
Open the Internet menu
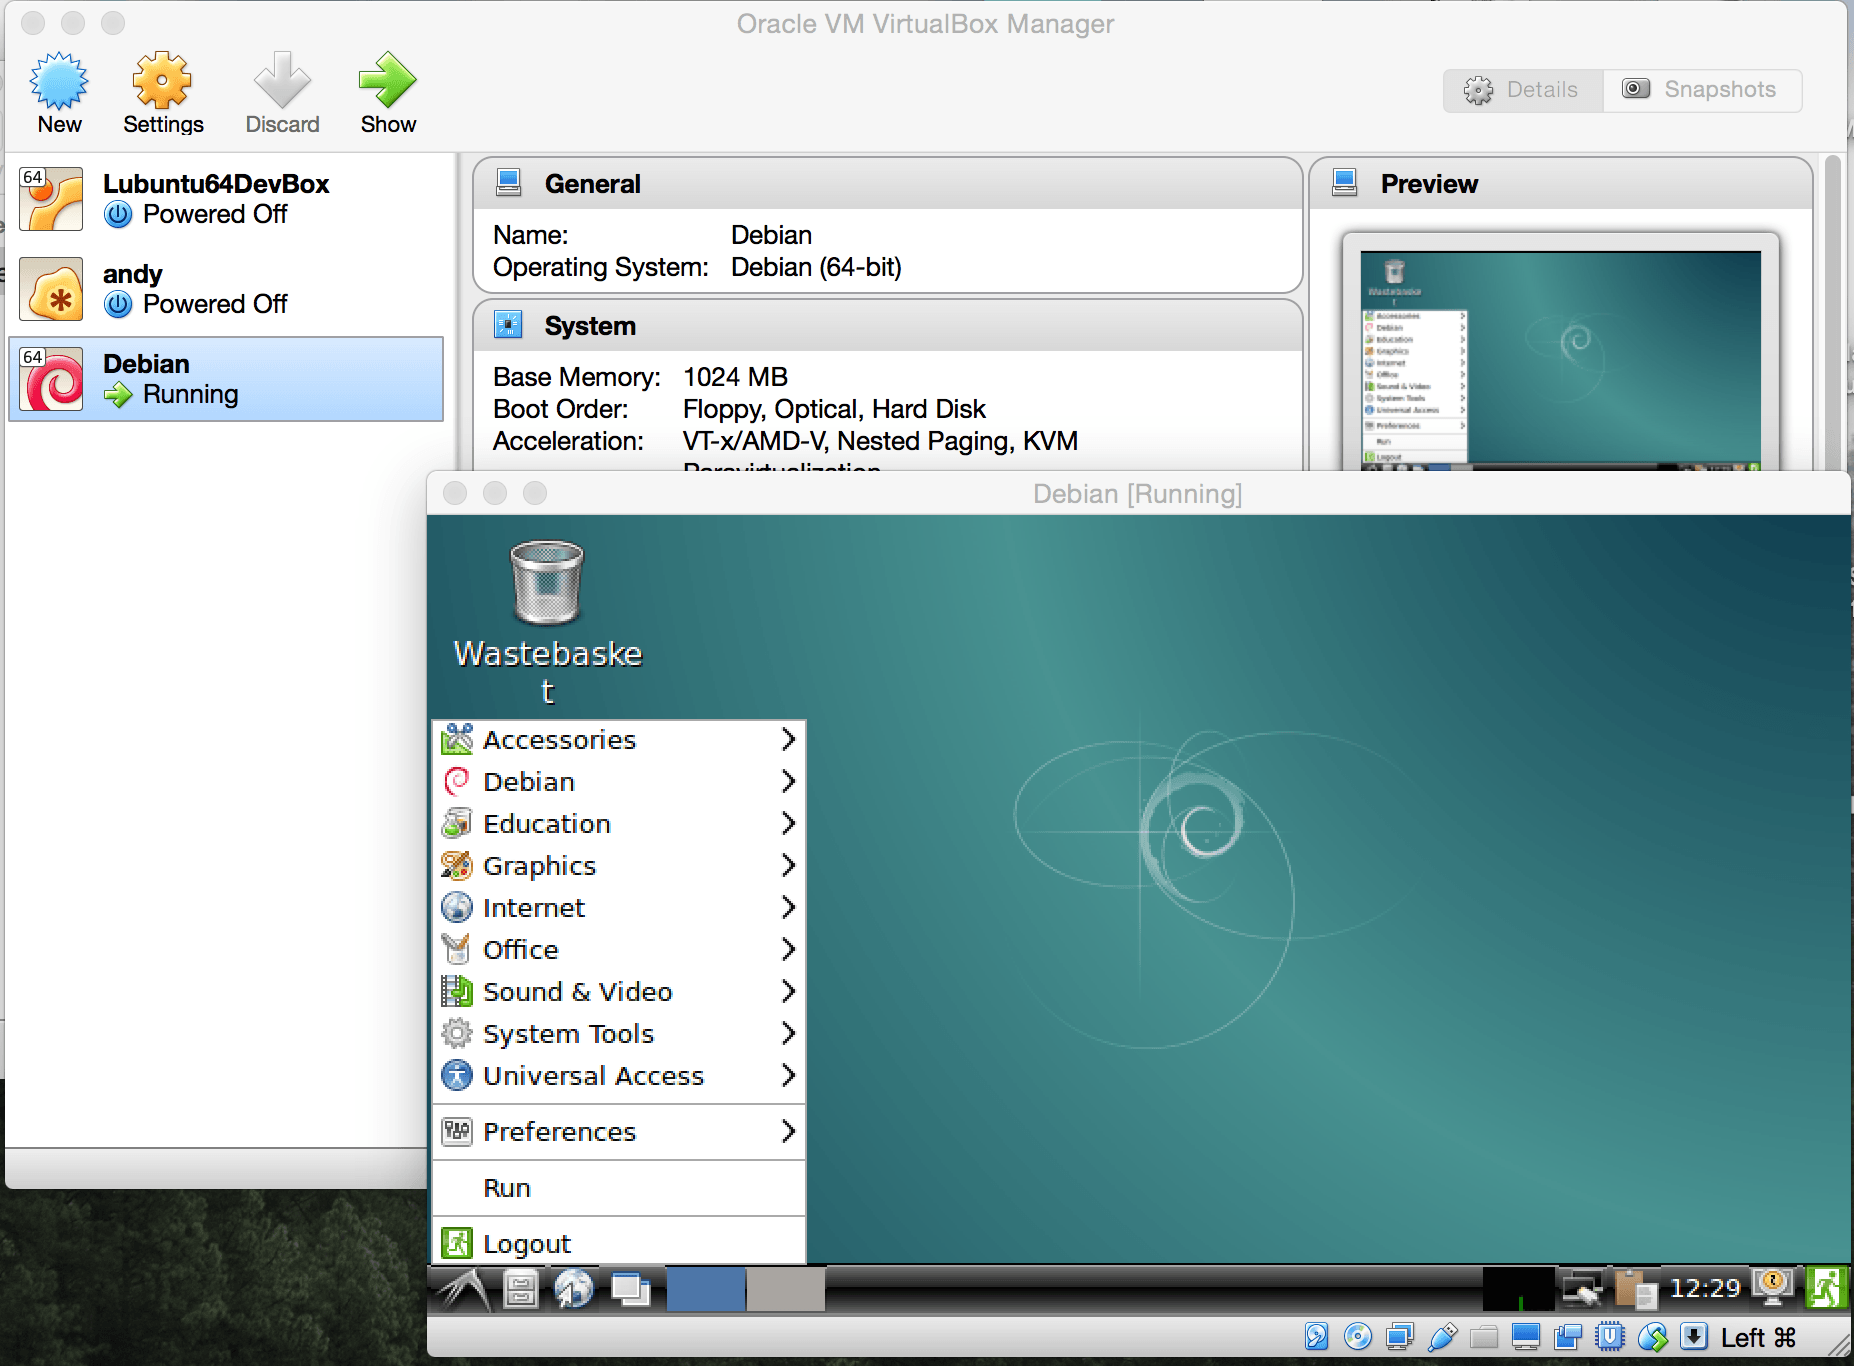(x=619, y=908)
